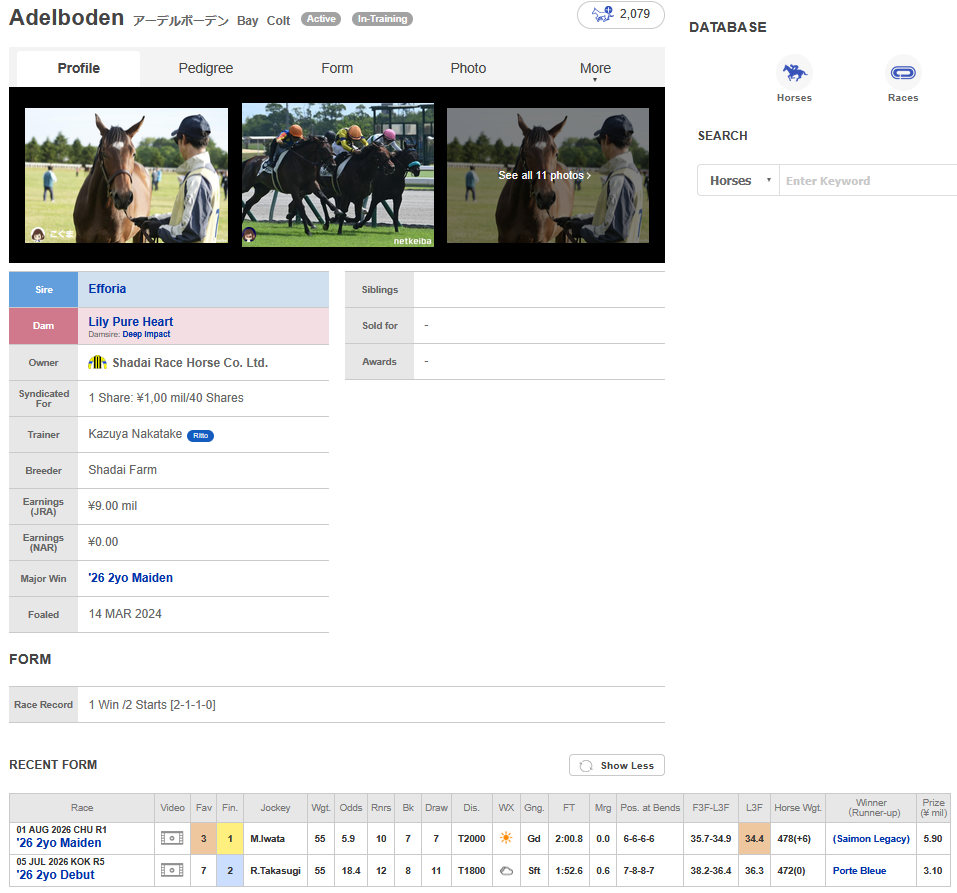957x893 pixels.
Task: Open dam Lily Pure Heart link
Action: 131,322
